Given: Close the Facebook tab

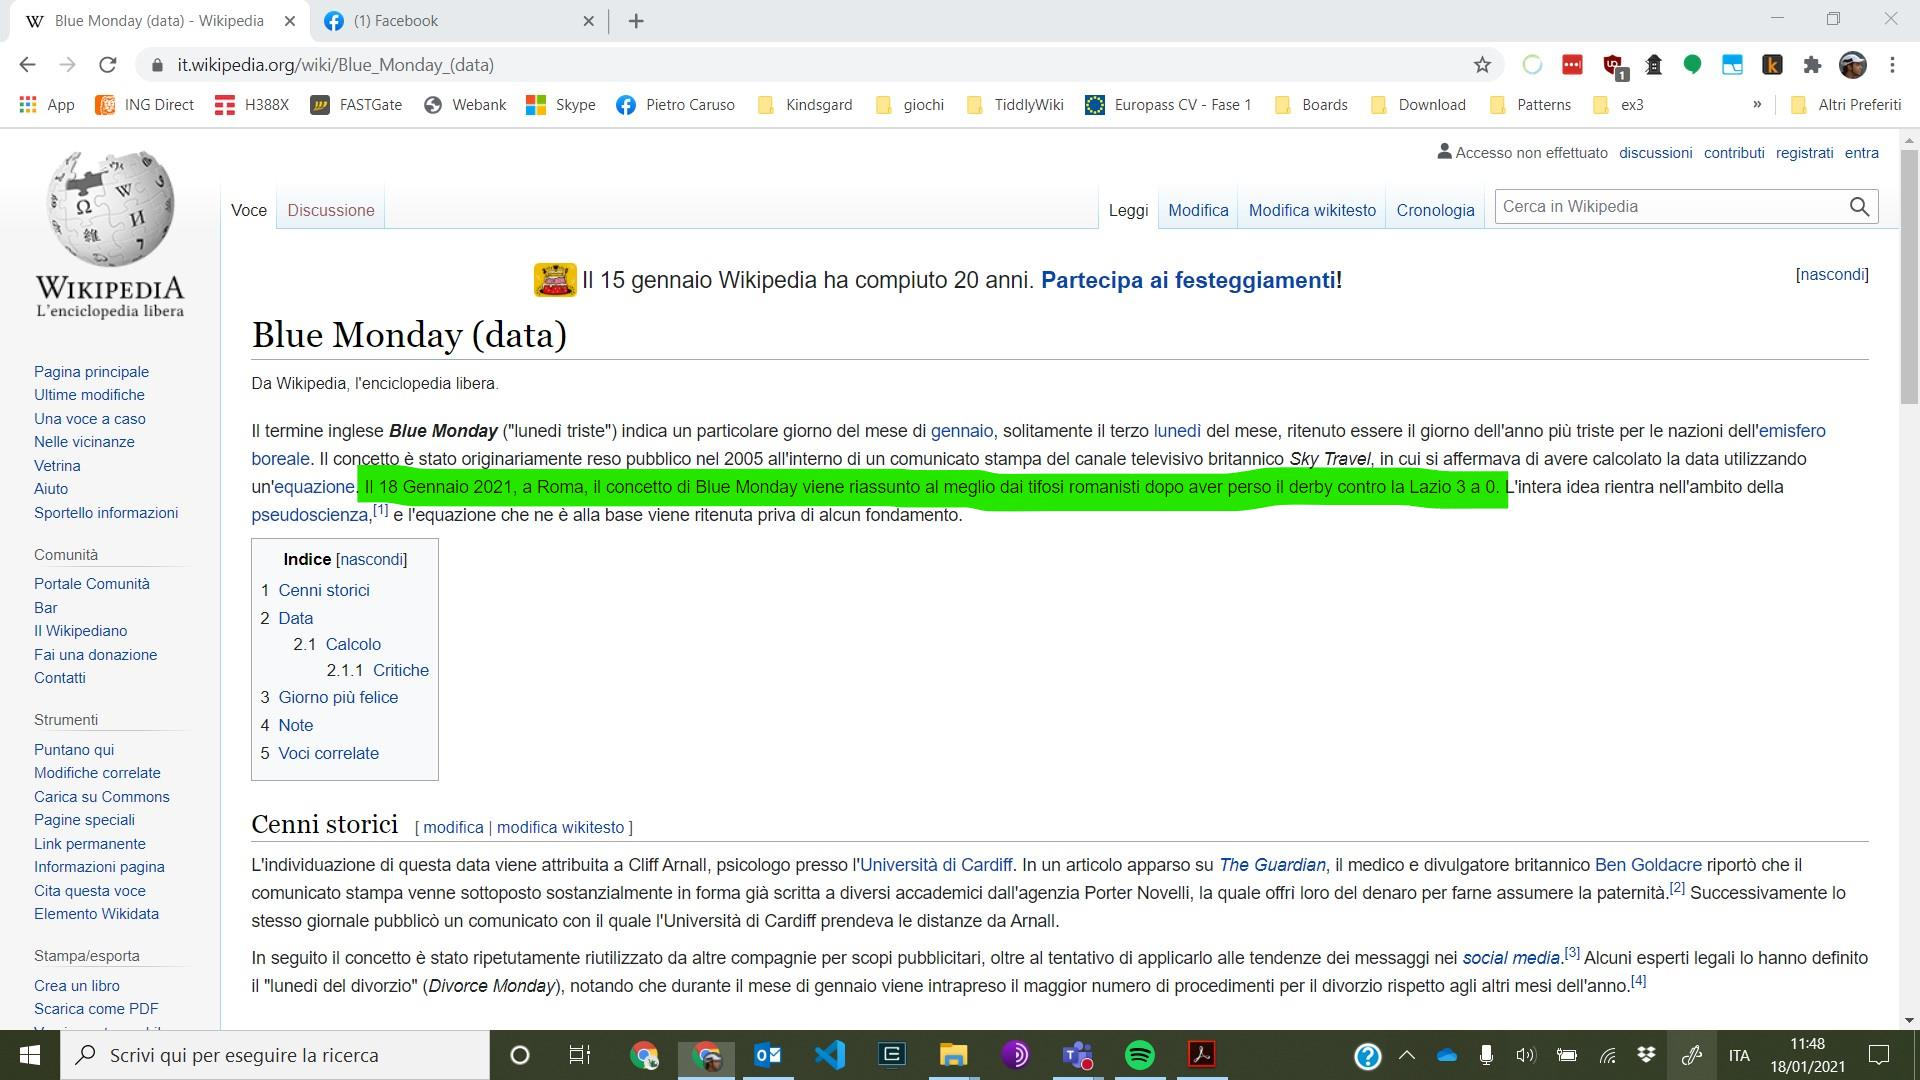Looking at the screenshot, I should coord(588,21).
